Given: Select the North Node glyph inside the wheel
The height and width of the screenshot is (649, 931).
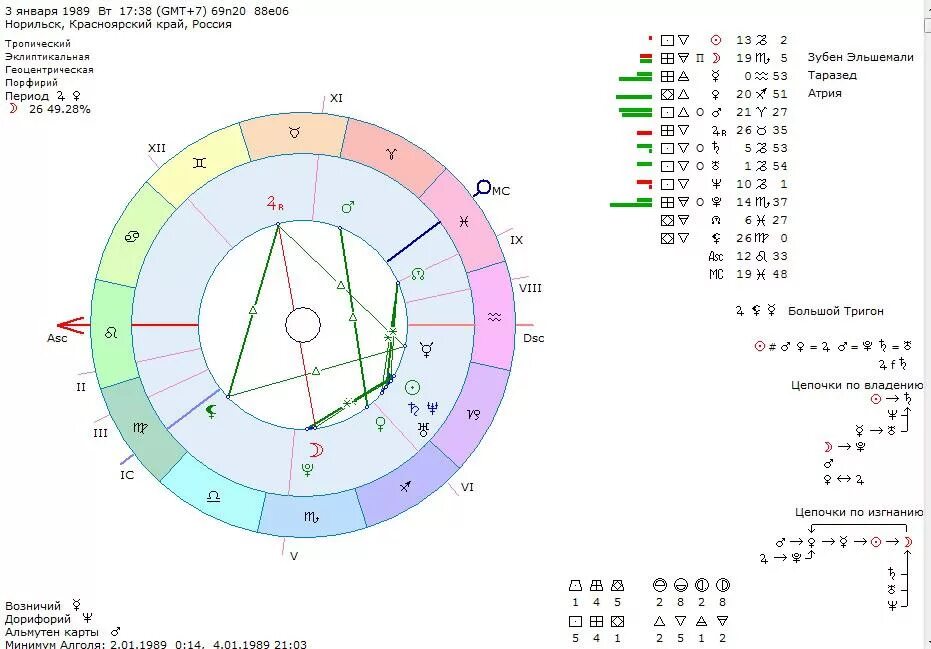Looking at the screenshot, I should pos(418,274).
